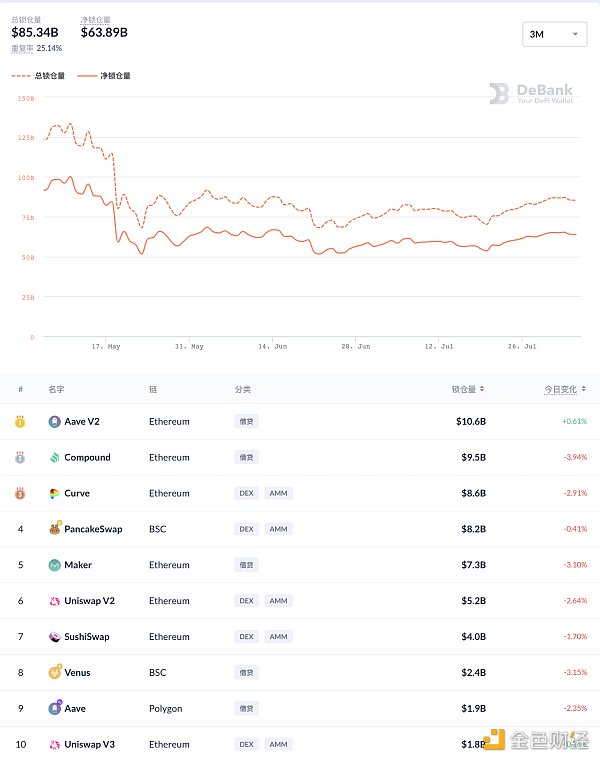Sort table by 锁仓量 column

click(468, 389)
